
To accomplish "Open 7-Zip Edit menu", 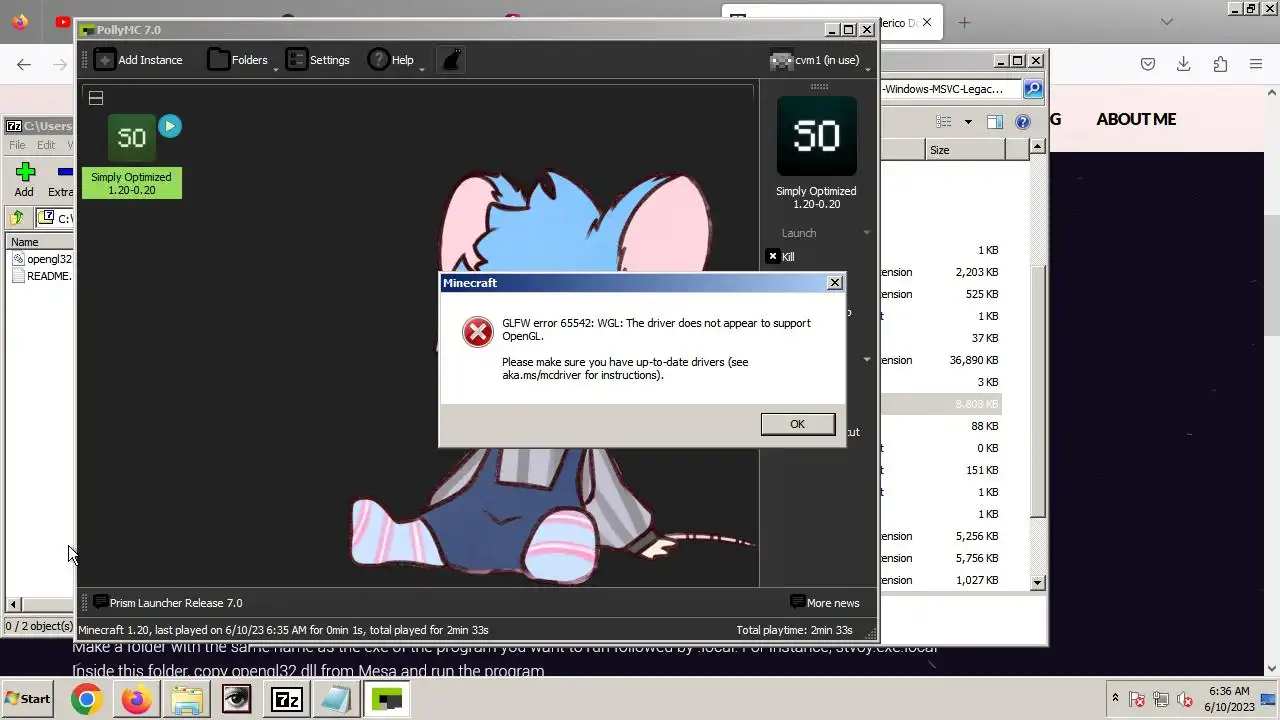I will tap(46, 145).
